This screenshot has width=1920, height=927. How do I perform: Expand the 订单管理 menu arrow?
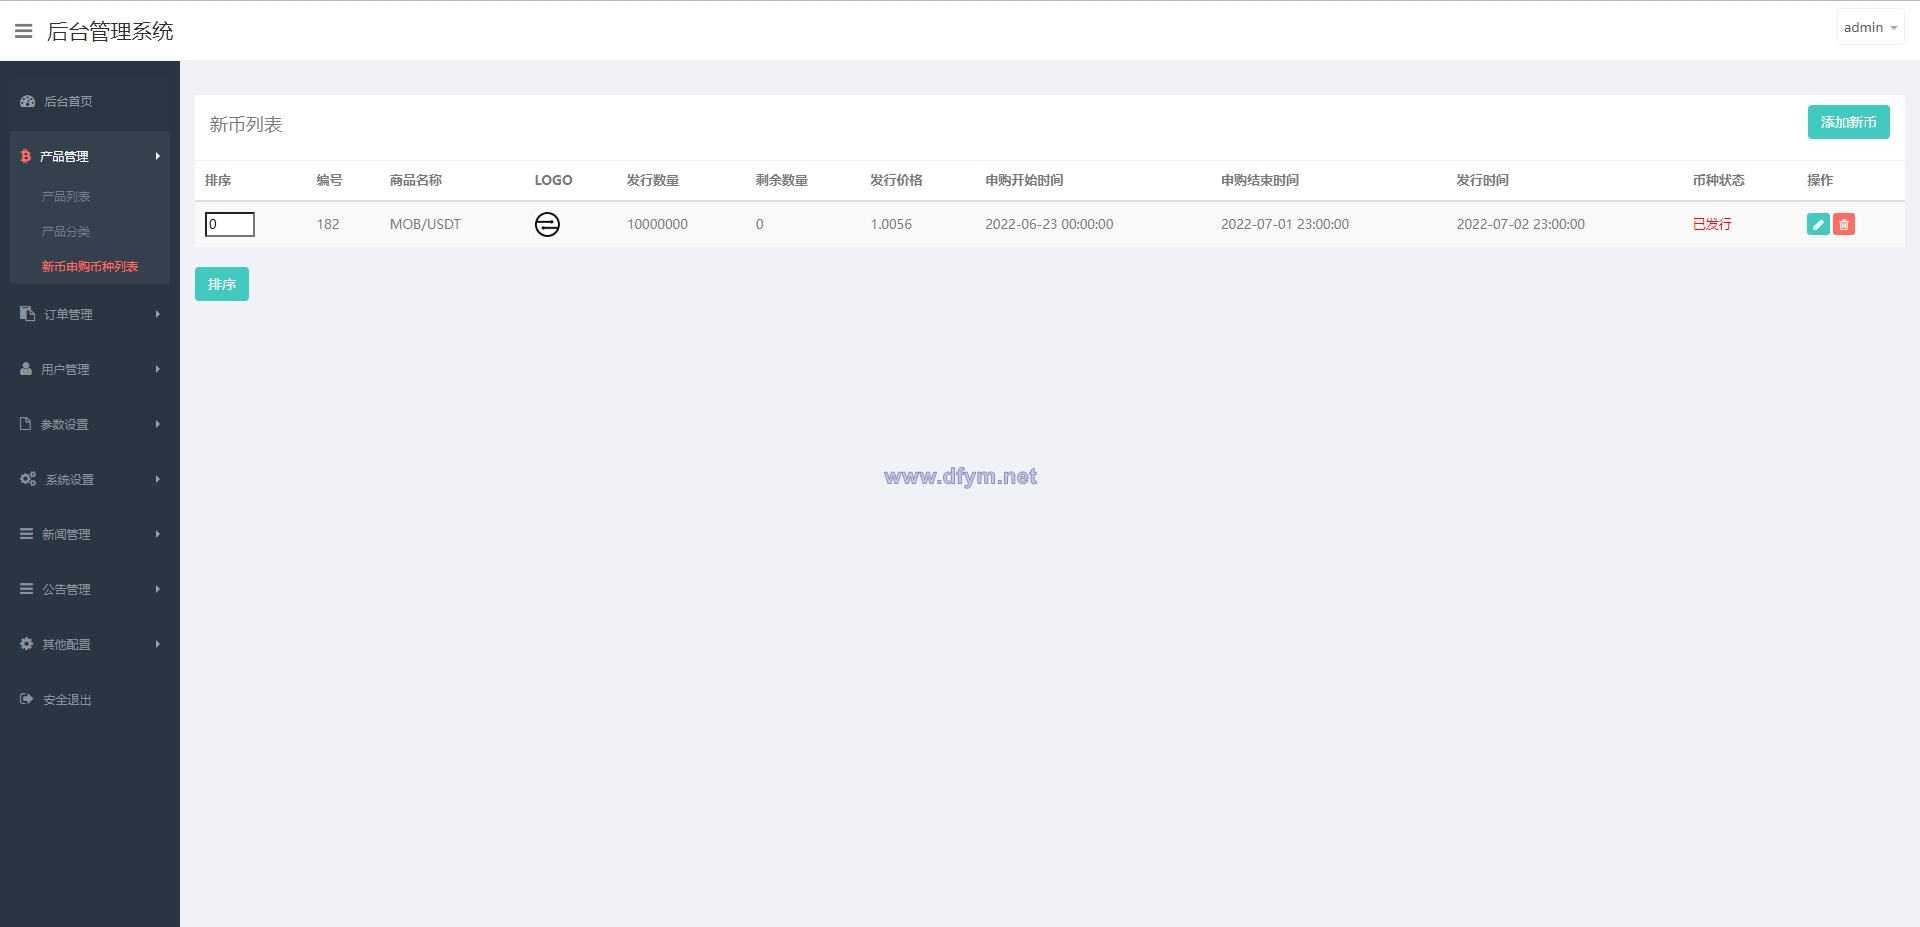[x=158, y=314]
